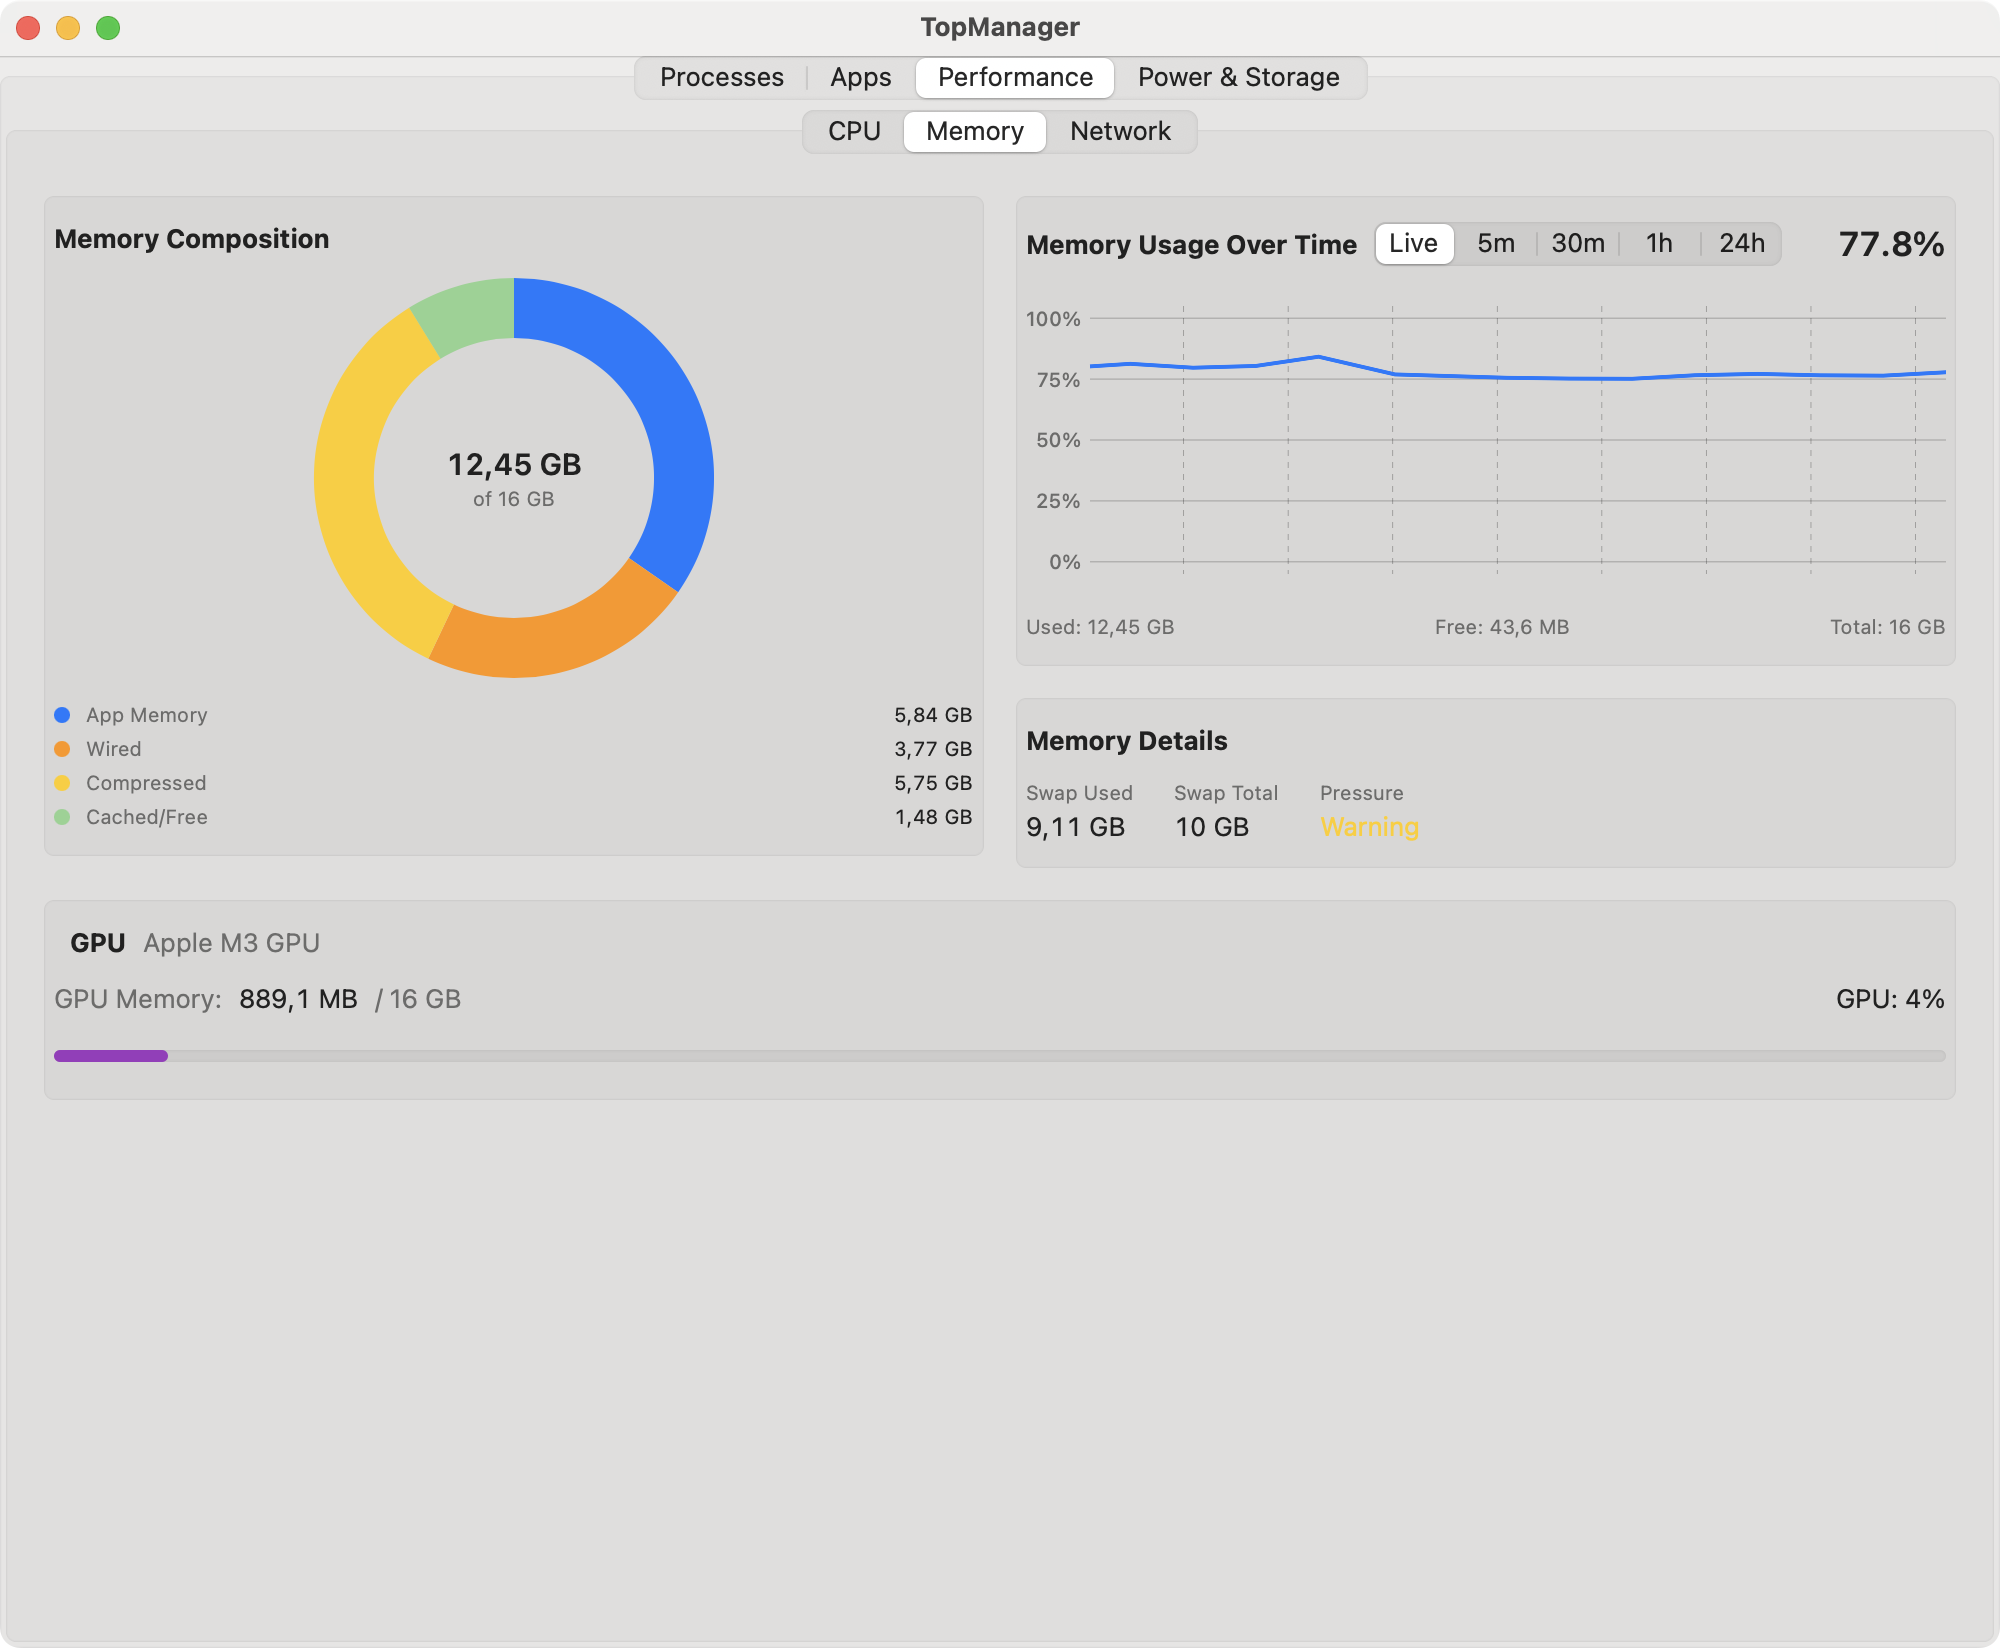2000x1648 pixels.
Task: Switch to the CPU sub-tab
Action: [x=854, y=131]
